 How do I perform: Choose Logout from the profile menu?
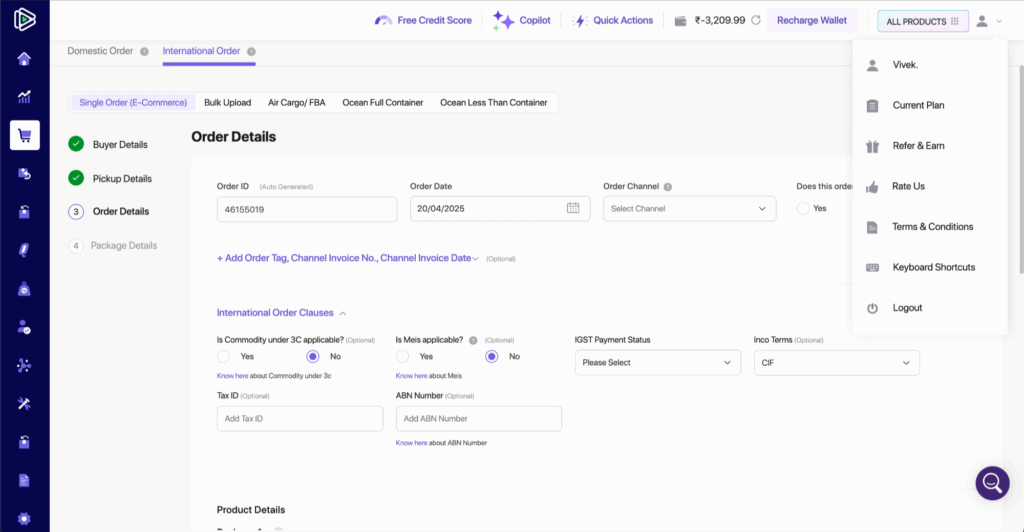click(x=907, y=308)
